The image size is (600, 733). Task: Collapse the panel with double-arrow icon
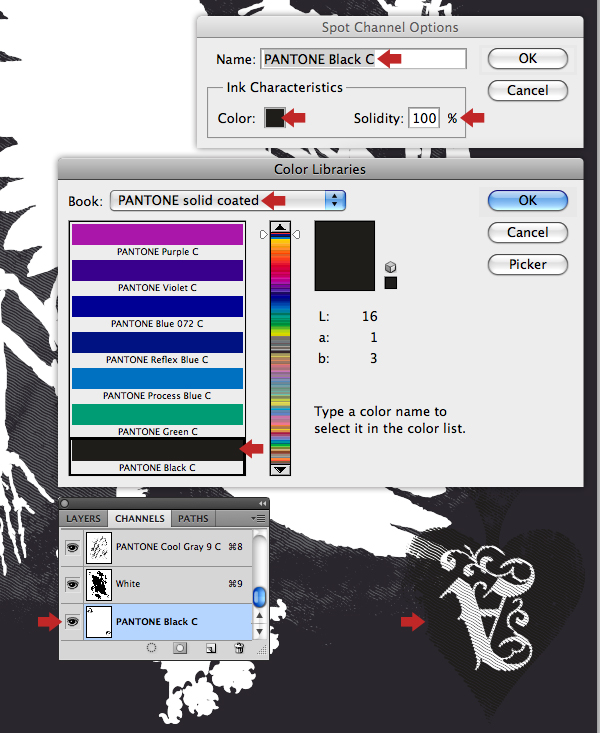tap(262, 503)
